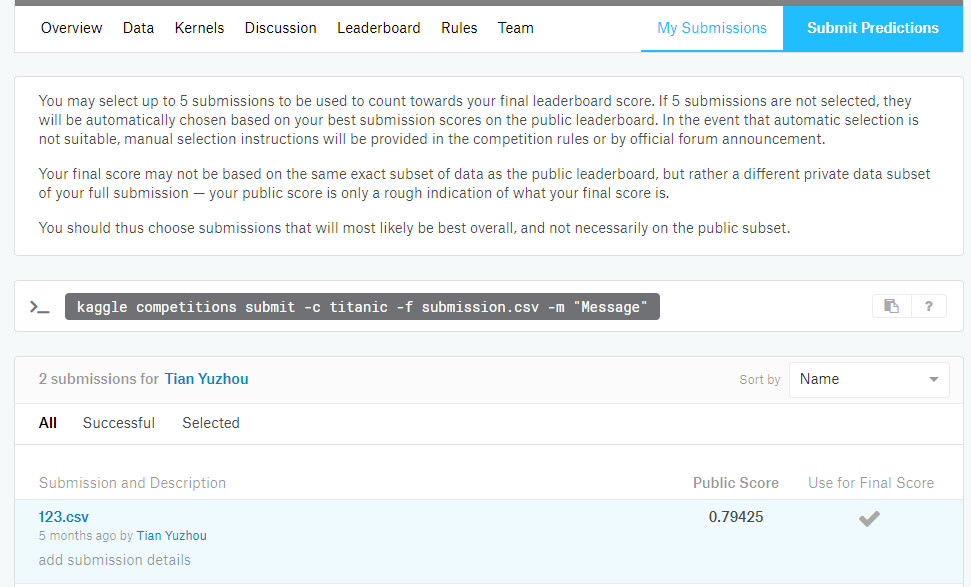Open the 123.csv submission link
This screenshot has width=971, height=587.
coord(64,517)
